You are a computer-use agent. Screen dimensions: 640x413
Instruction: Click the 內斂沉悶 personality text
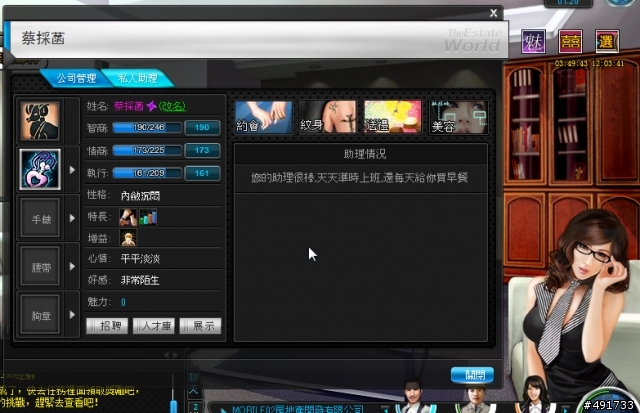[140, 196]
